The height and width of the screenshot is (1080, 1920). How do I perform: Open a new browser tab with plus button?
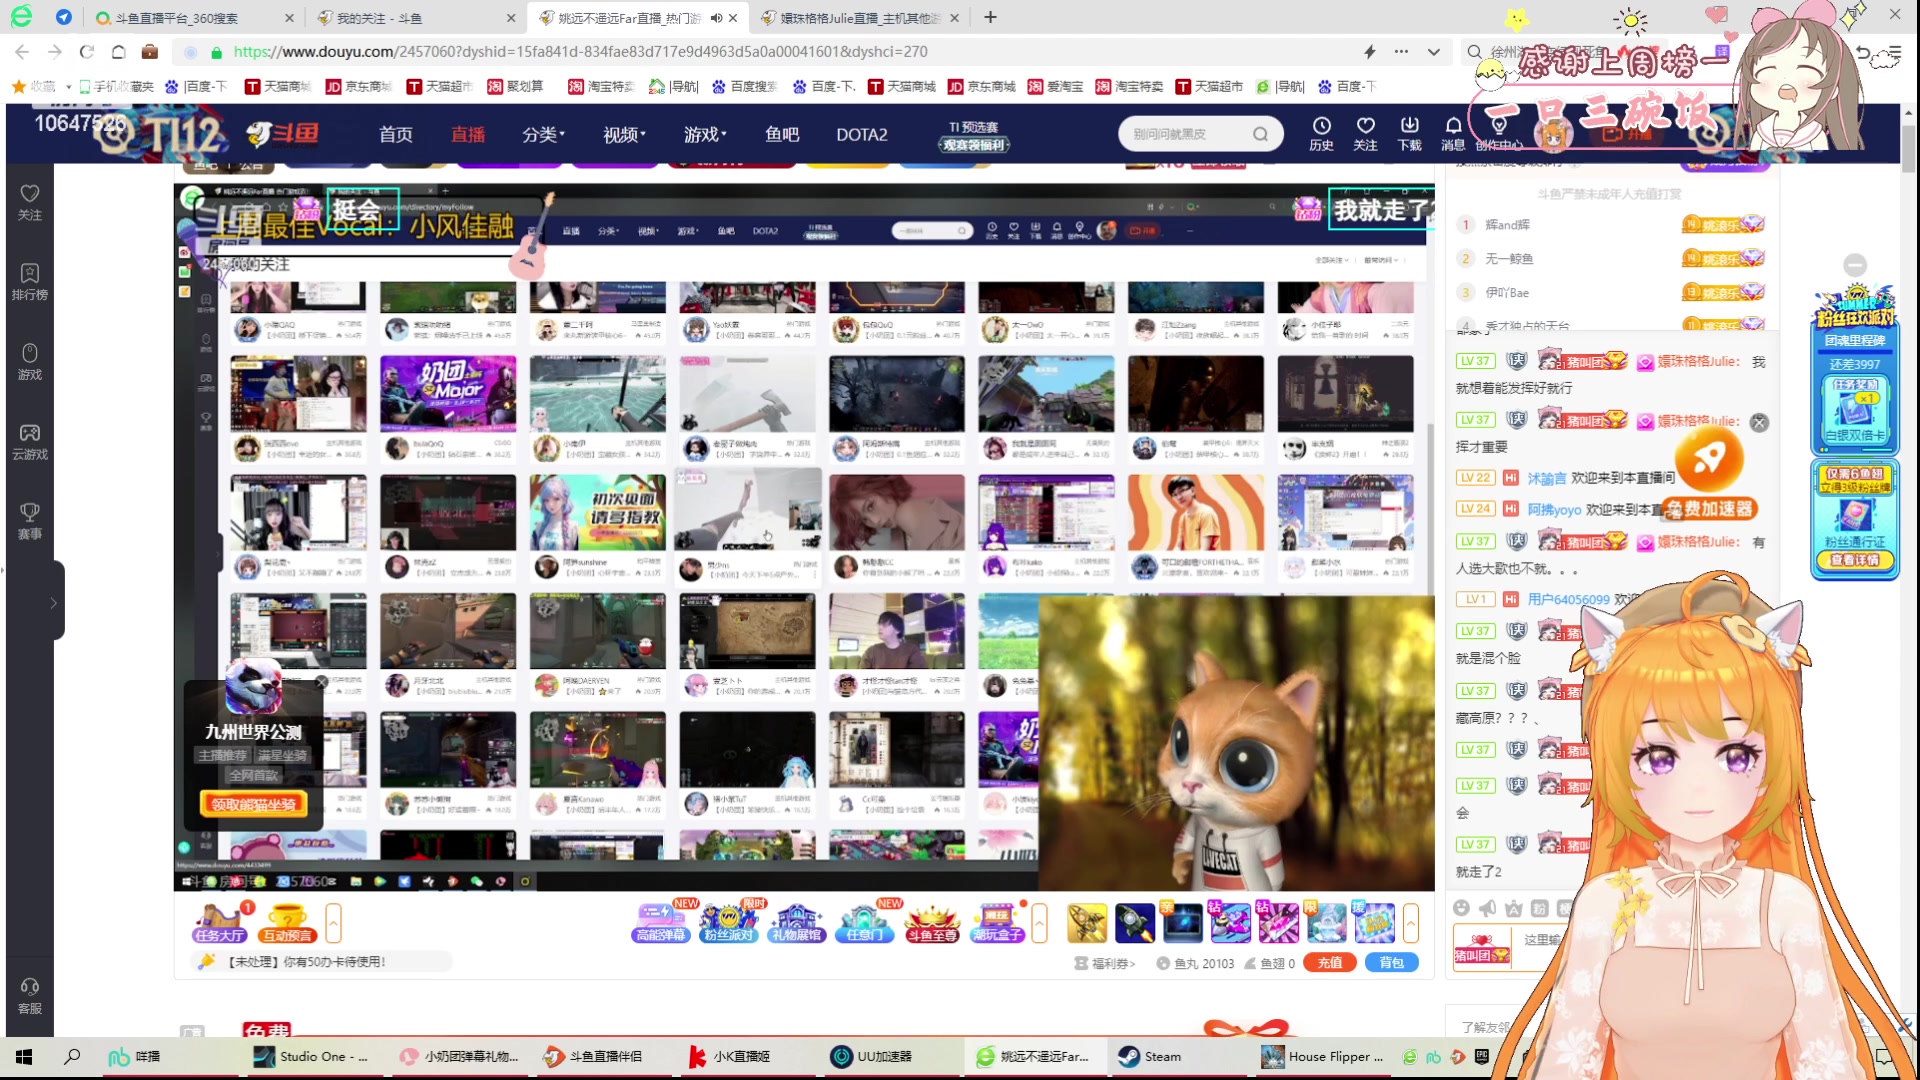[990, 17]
